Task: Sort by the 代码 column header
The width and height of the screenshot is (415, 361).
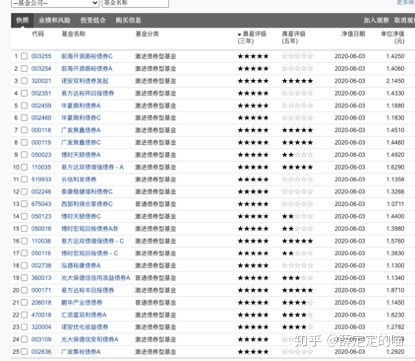Action: pos(38,34)
